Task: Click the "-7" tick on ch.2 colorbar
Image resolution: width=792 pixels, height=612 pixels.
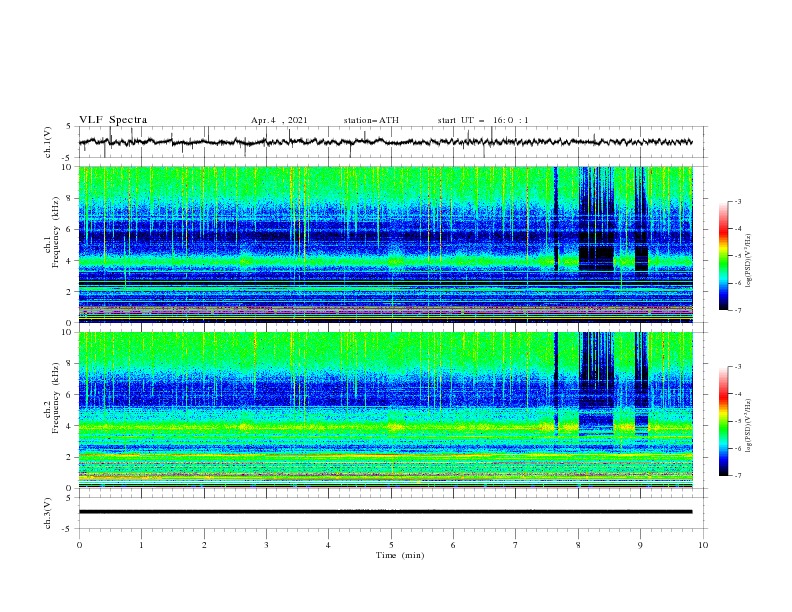Action: point(737,476)
